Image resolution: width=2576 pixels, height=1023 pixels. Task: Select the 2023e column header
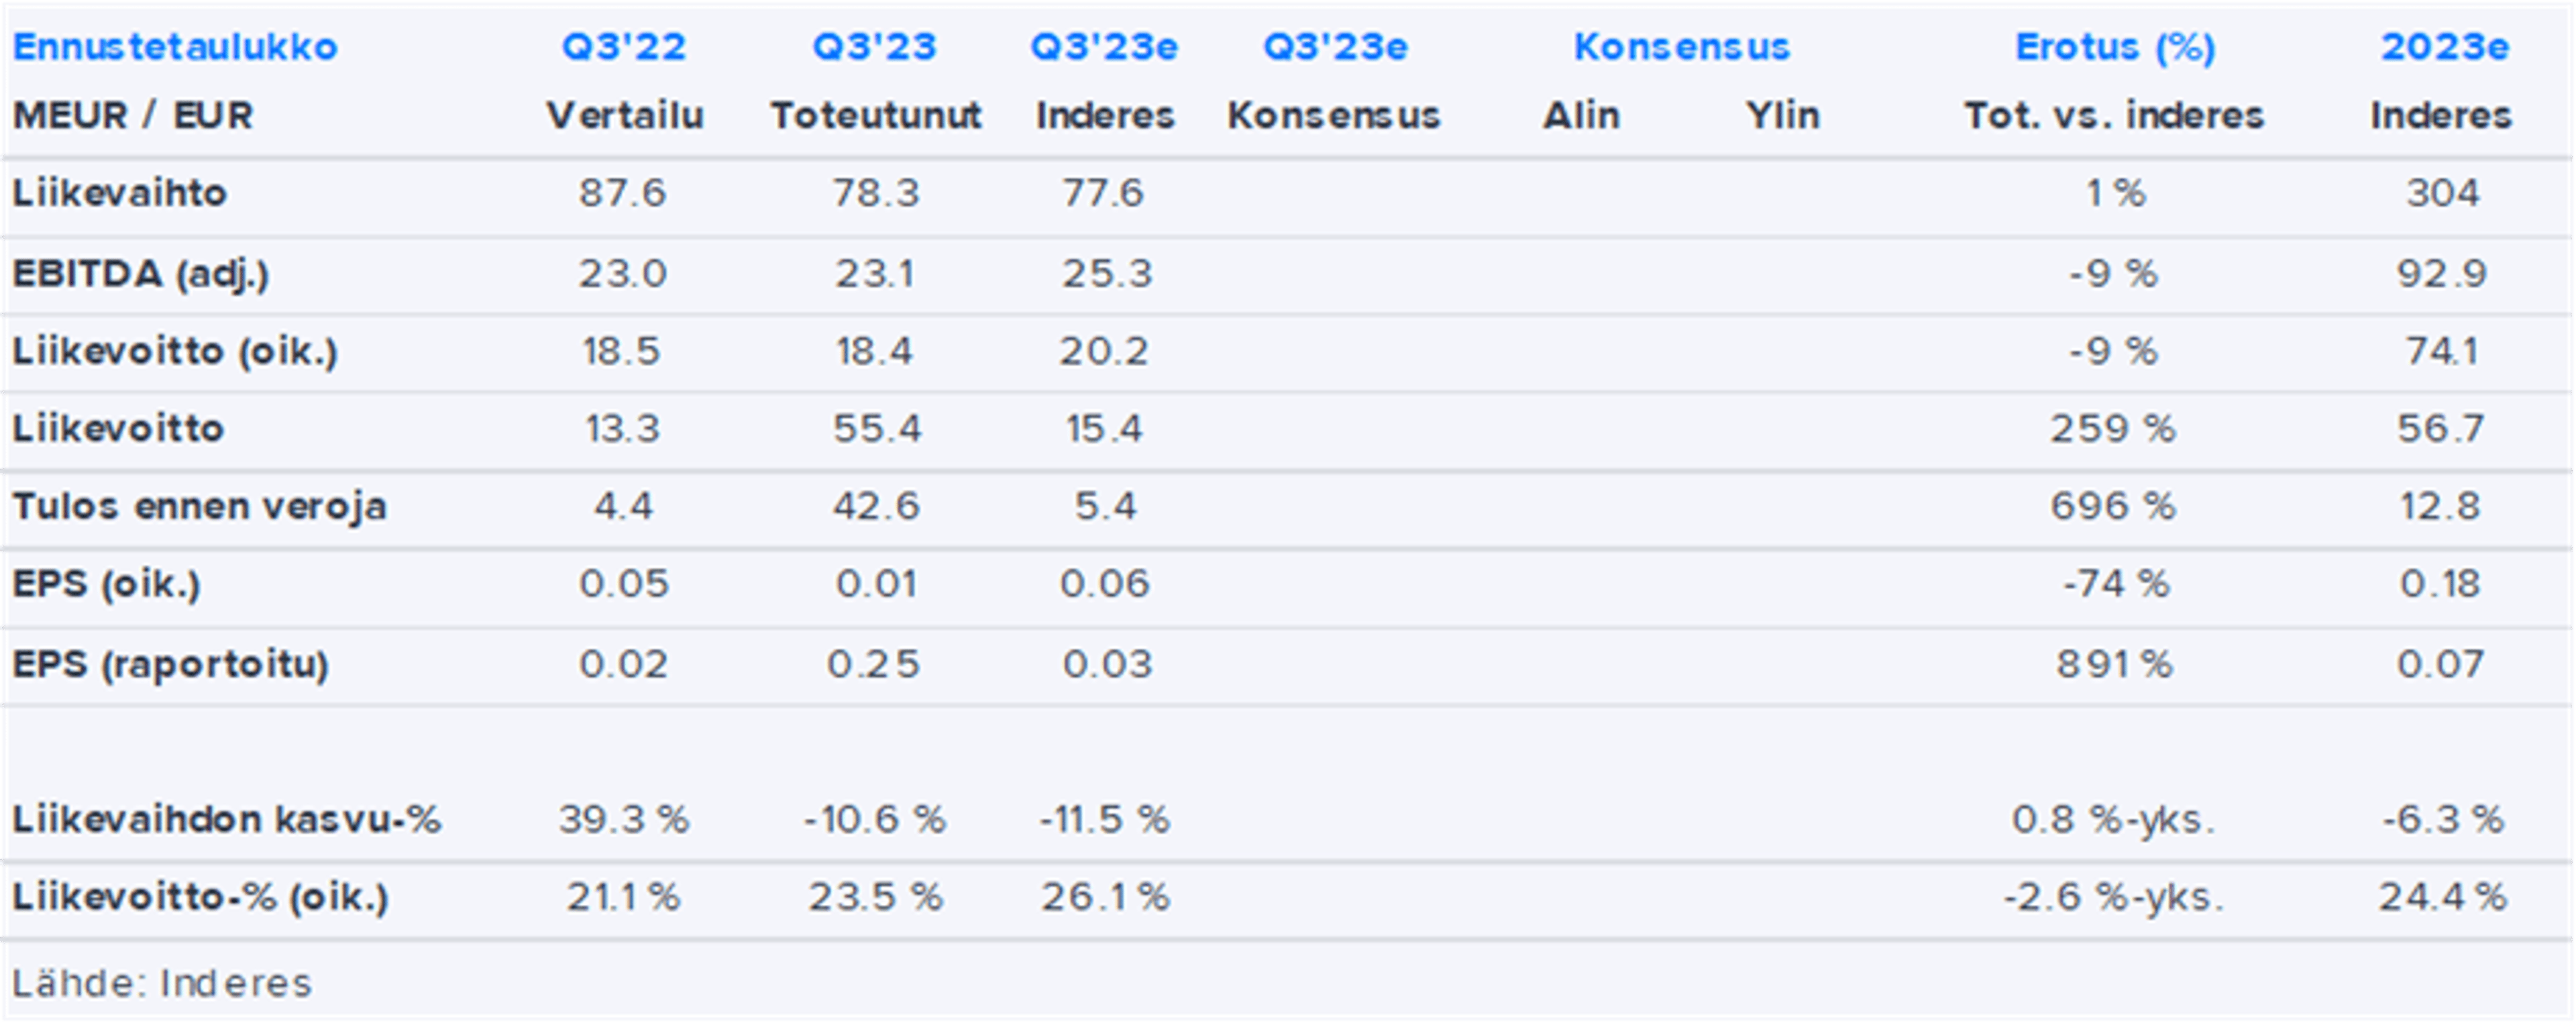[x=2444, y=47]
